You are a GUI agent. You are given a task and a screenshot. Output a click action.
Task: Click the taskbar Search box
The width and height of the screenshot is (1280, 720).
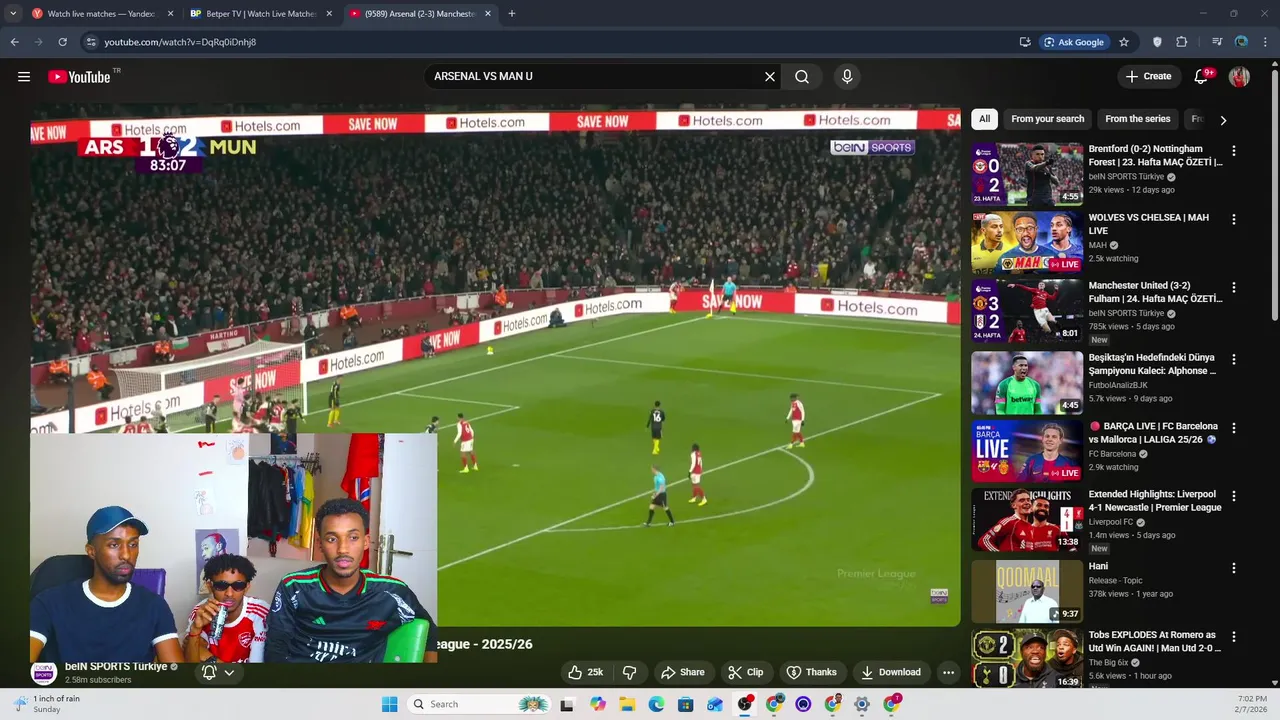(480, 704)
